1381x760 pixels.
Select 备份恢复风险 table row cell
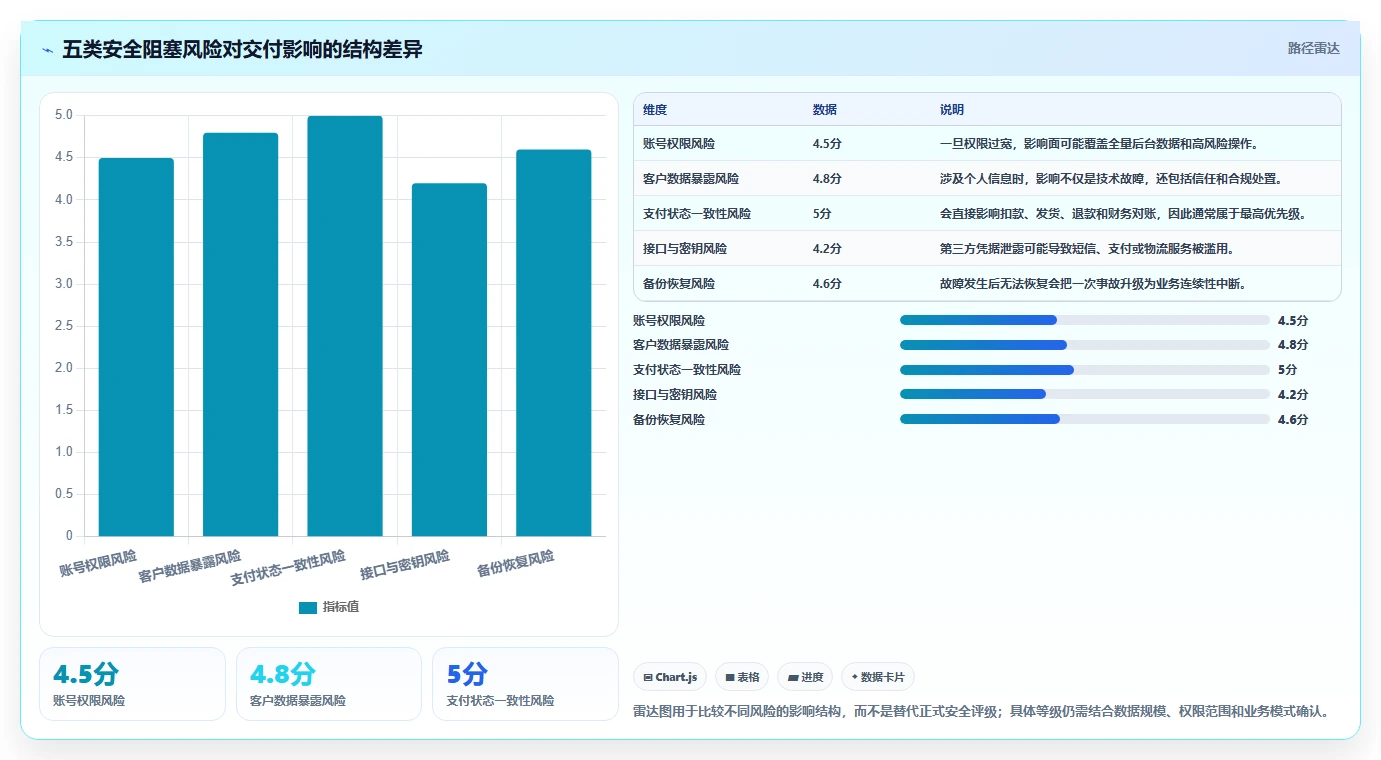(679, 284)
